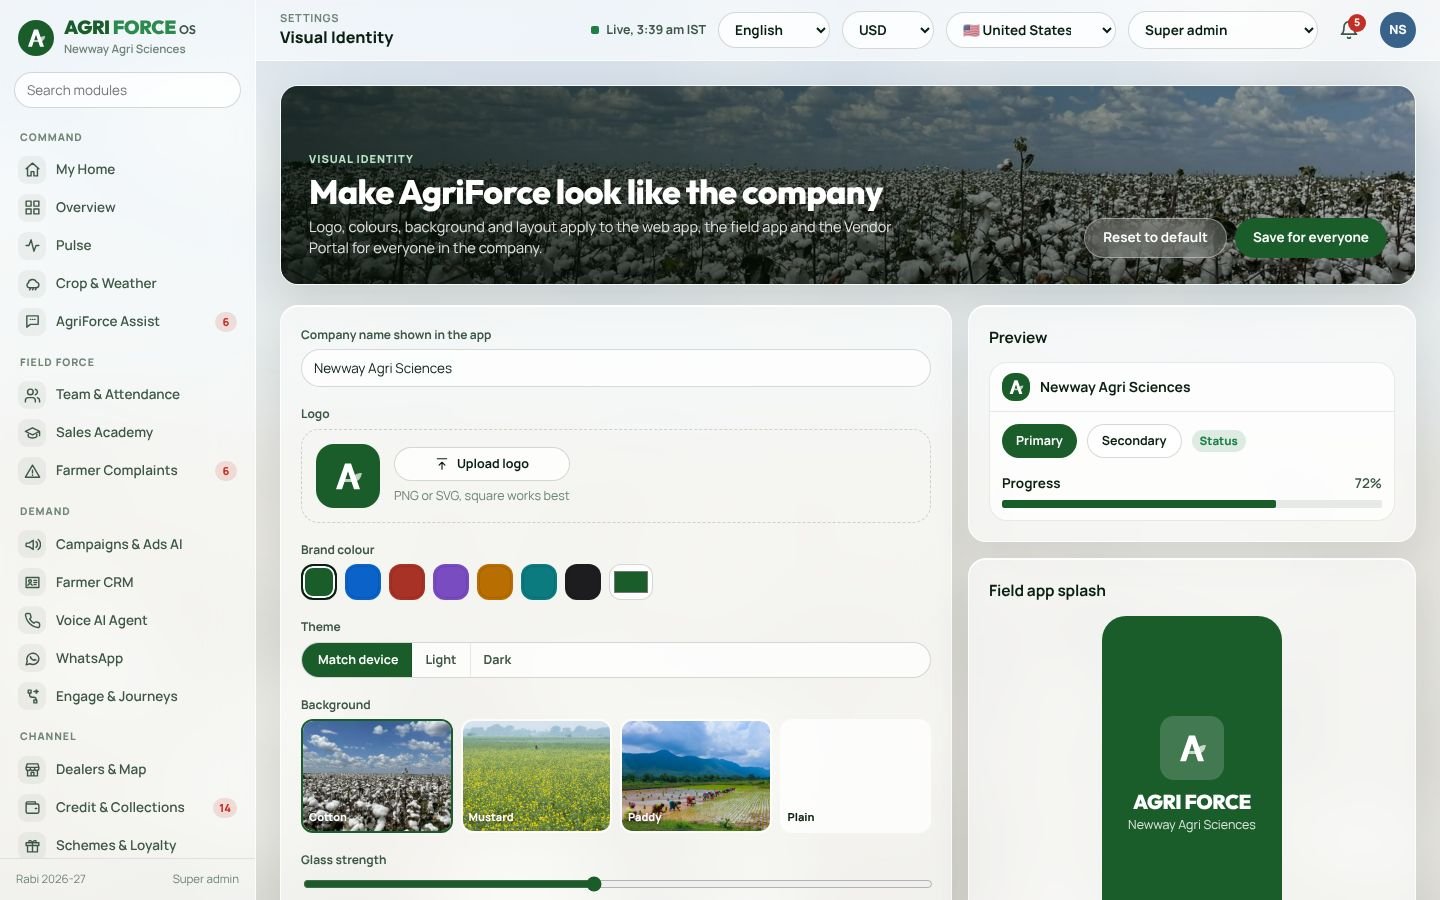The height and width of the screenshot is (900, 1440).
Task: Click the Engage & Journeys flow icon
Action: [x=33, y=697]
